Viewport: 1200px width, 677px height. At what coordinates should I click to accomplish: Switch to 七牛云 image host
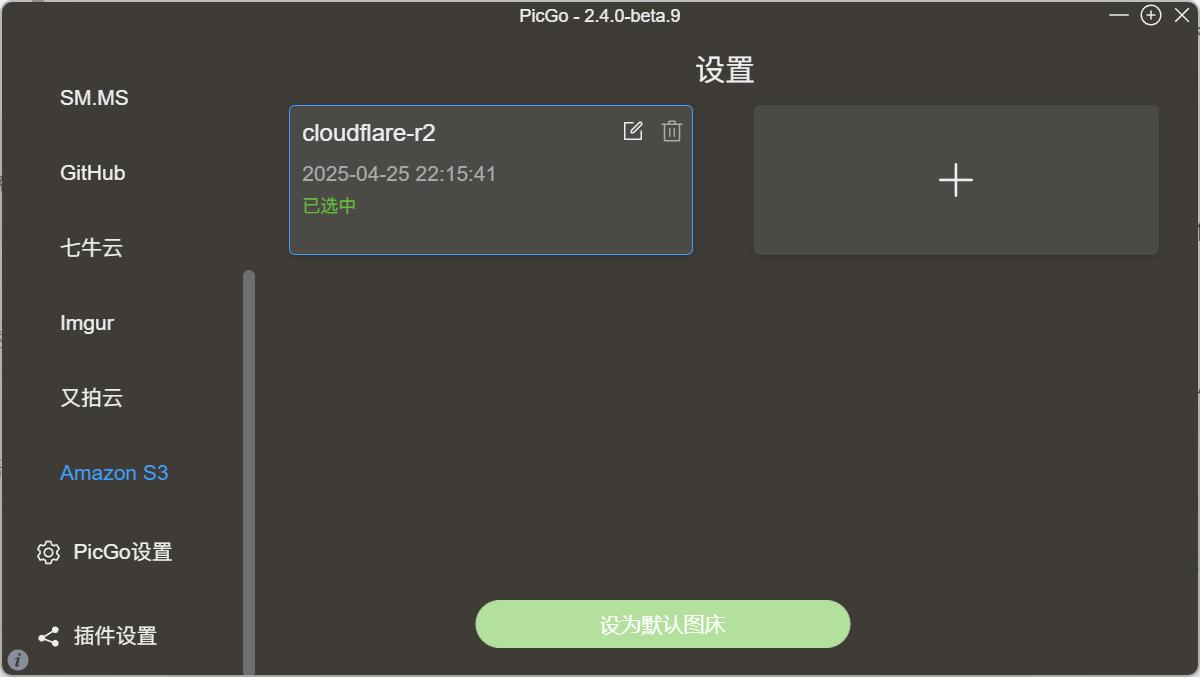click(91, 248)
